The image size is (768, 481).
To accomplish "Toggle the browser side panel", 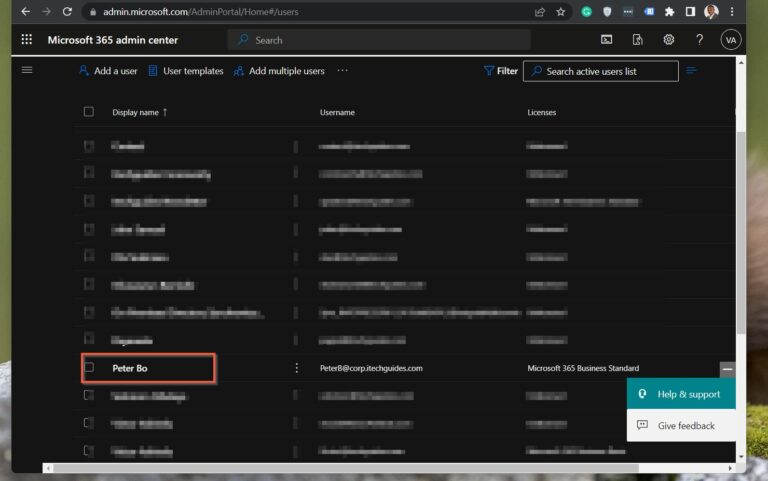I will [690, 12].
